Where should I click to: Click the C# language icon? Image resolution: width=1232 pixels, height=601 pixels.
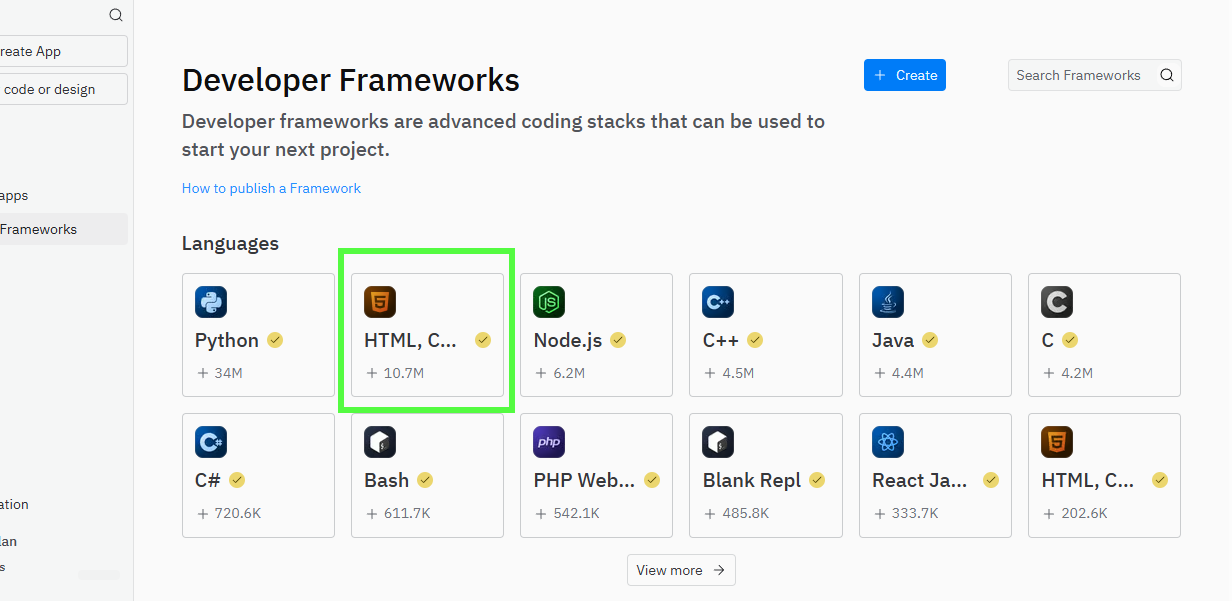211,442
